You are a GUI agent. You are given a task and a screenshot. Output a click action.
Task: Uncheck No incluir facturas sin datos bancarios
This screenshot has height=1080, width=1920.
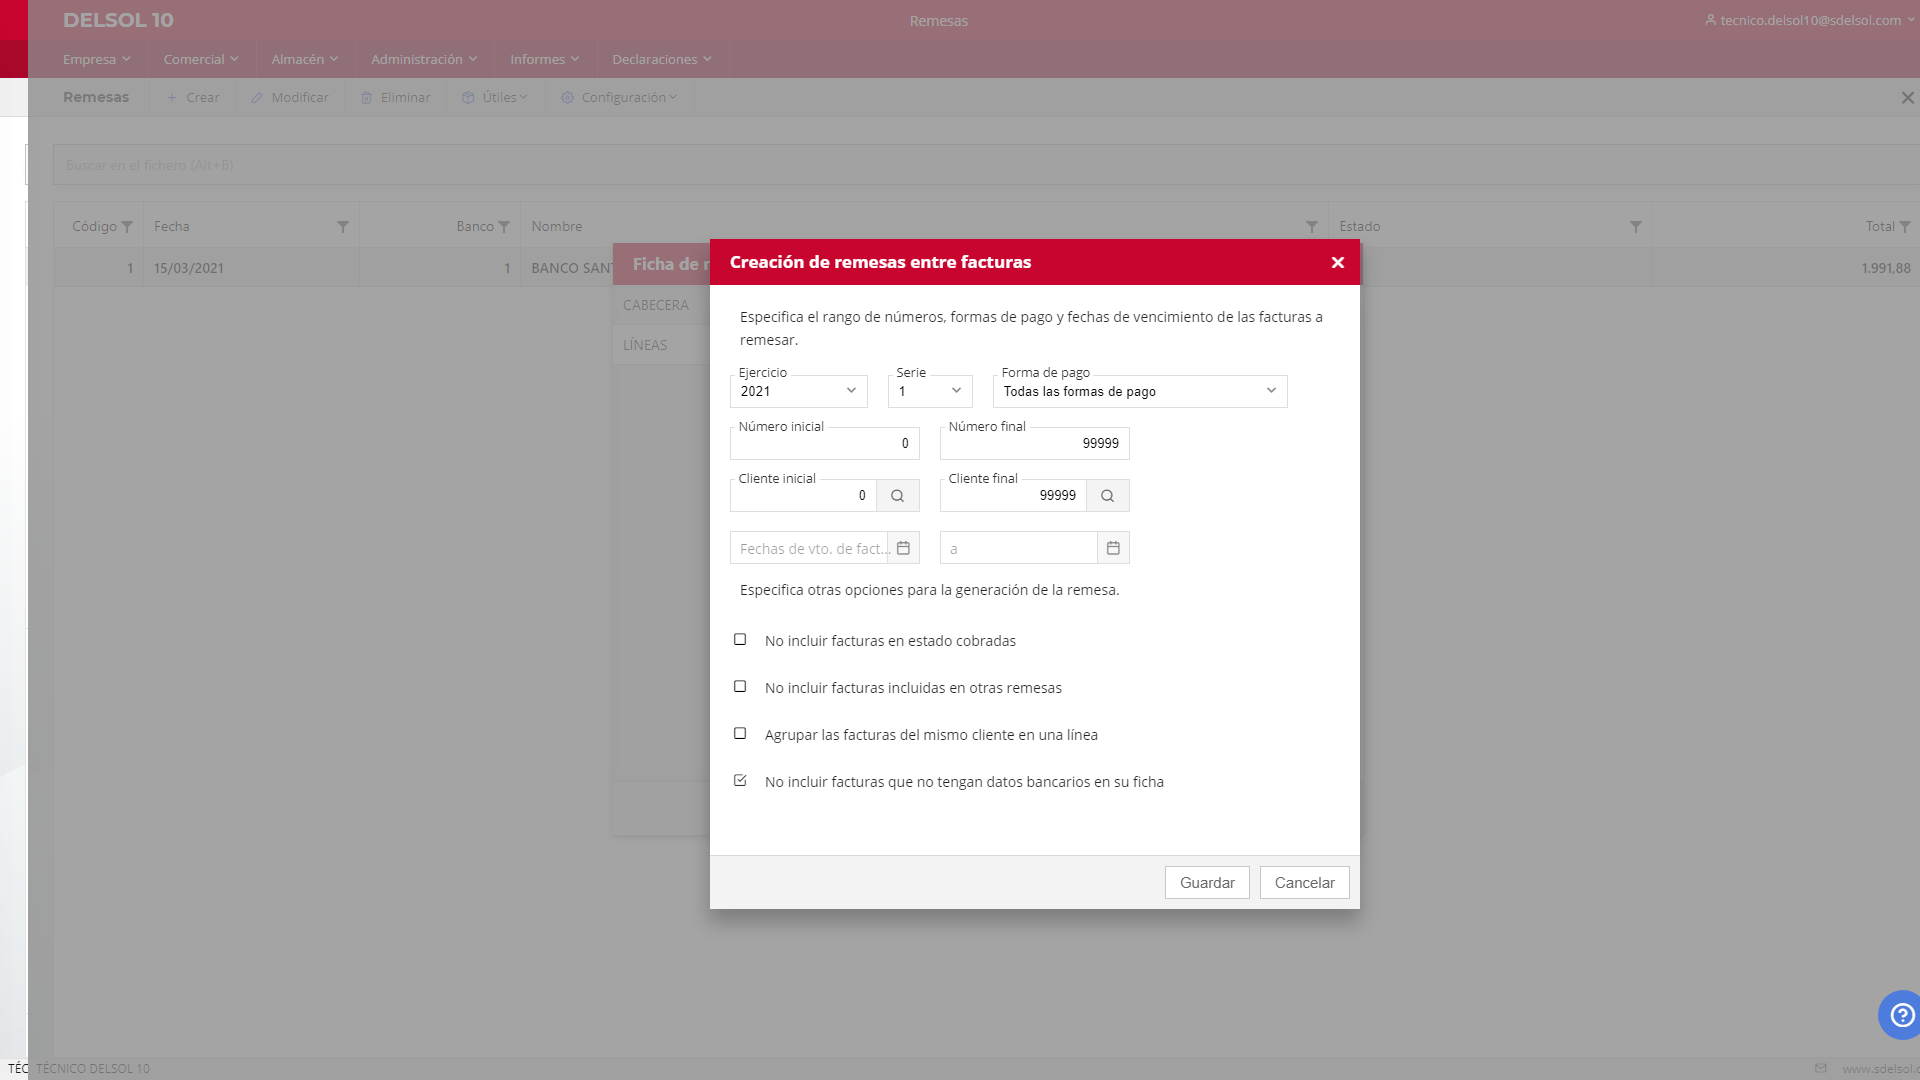740,781
